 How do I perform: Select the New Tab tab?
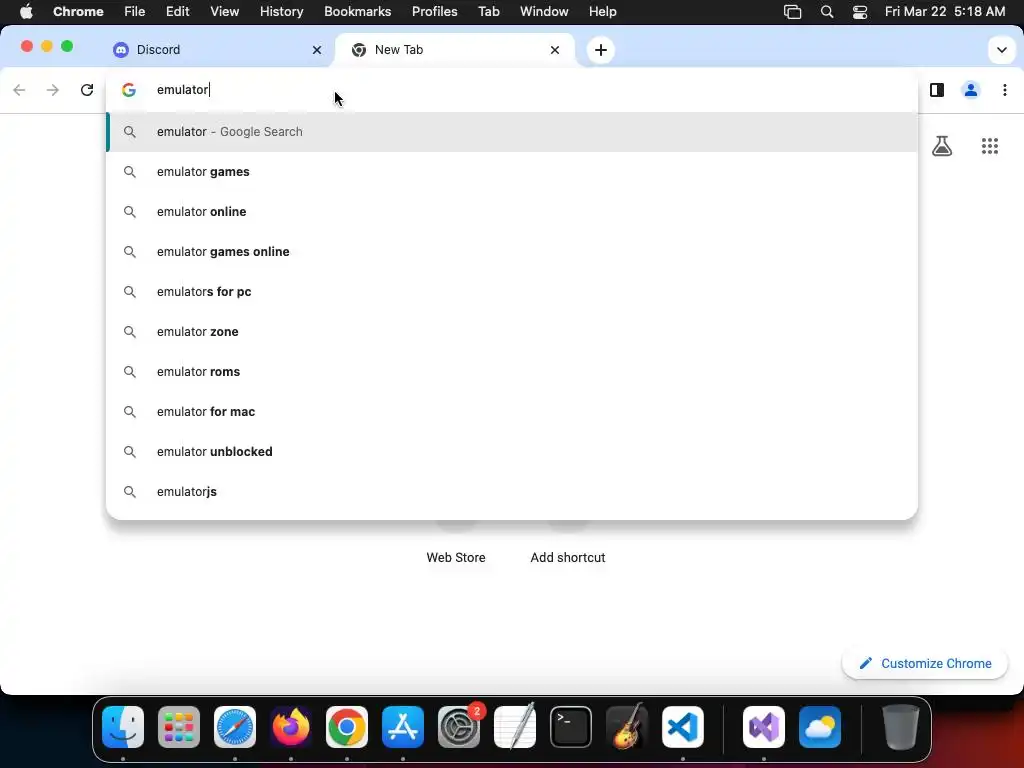pos(455,50)
